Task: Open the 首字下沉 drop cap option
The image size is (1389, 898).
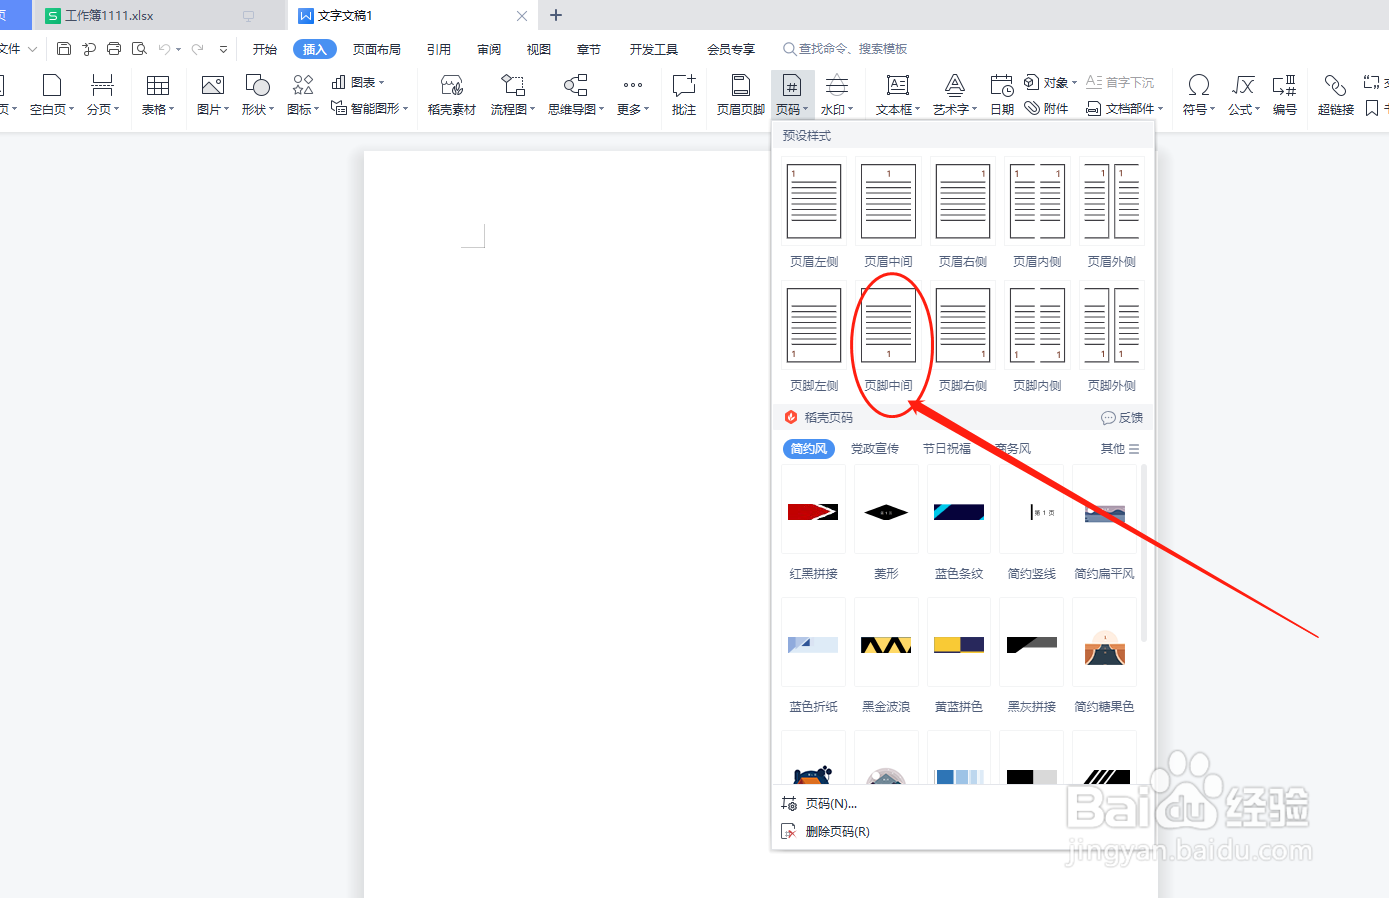Action: 1120,82
